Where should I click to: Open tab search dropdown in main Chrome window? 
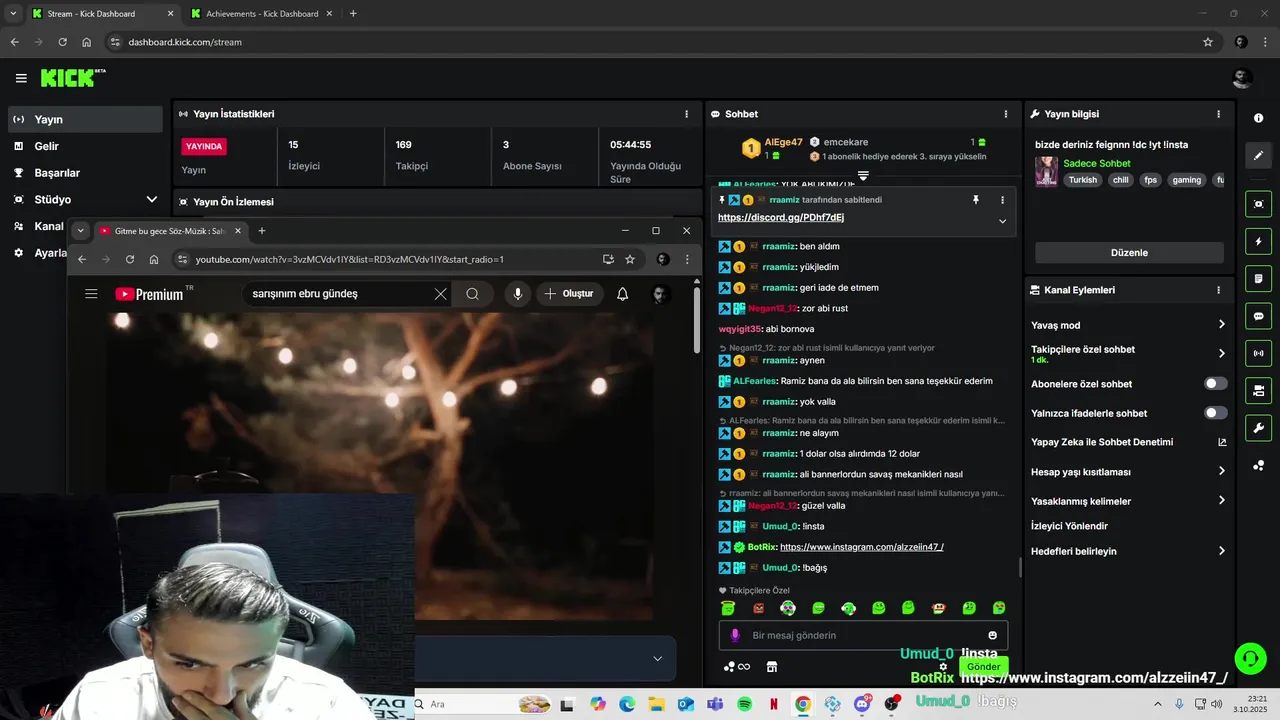13,13
